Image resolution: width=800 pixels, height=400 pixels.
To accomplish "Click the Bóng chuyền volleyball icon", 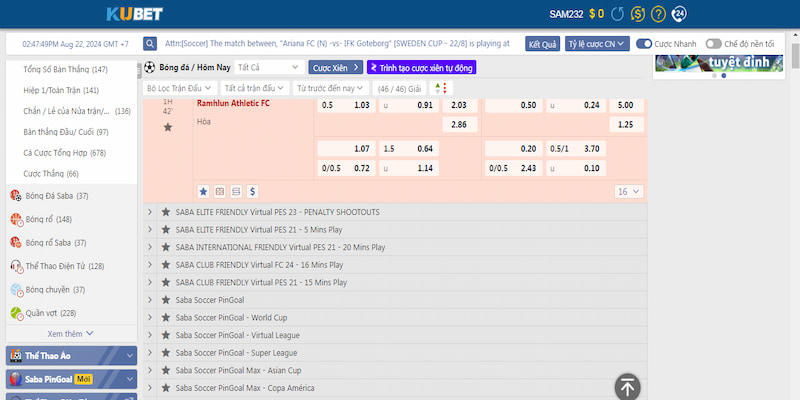I will [x=17, y=290].
